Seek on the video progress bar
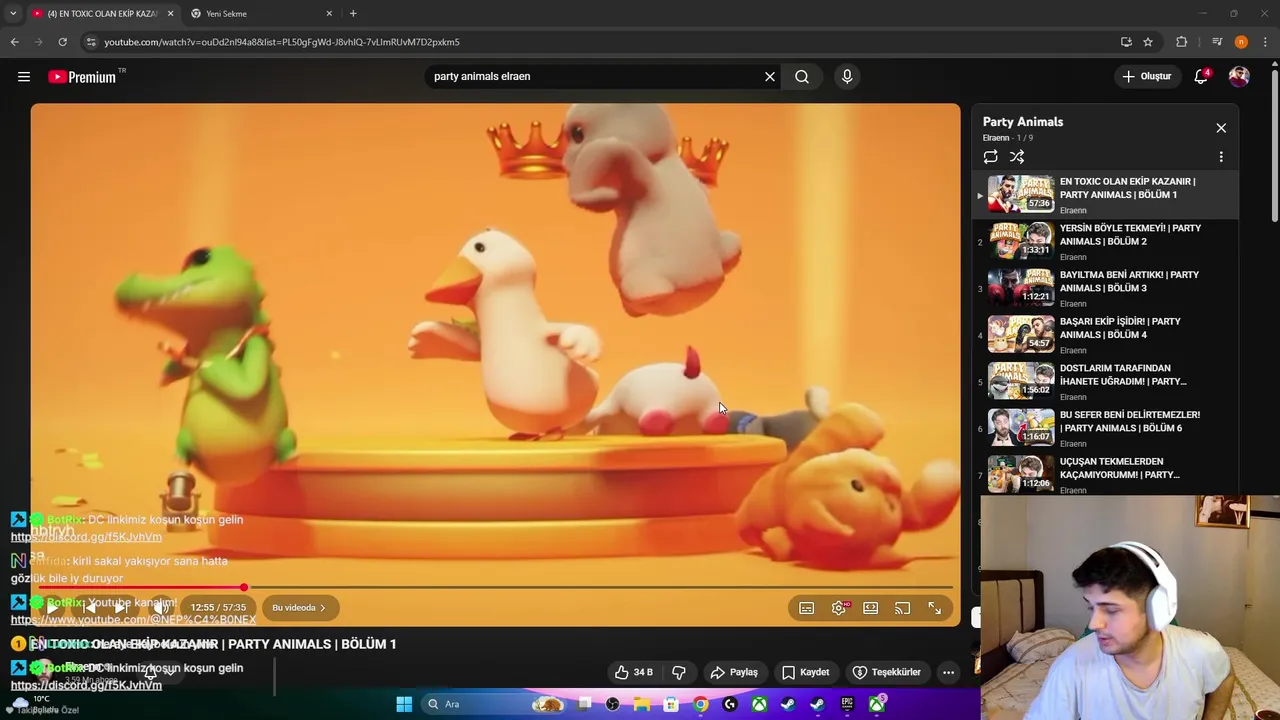Image resolution: width=1280 pixels, height=720 pixels. [x=495, y=587]
